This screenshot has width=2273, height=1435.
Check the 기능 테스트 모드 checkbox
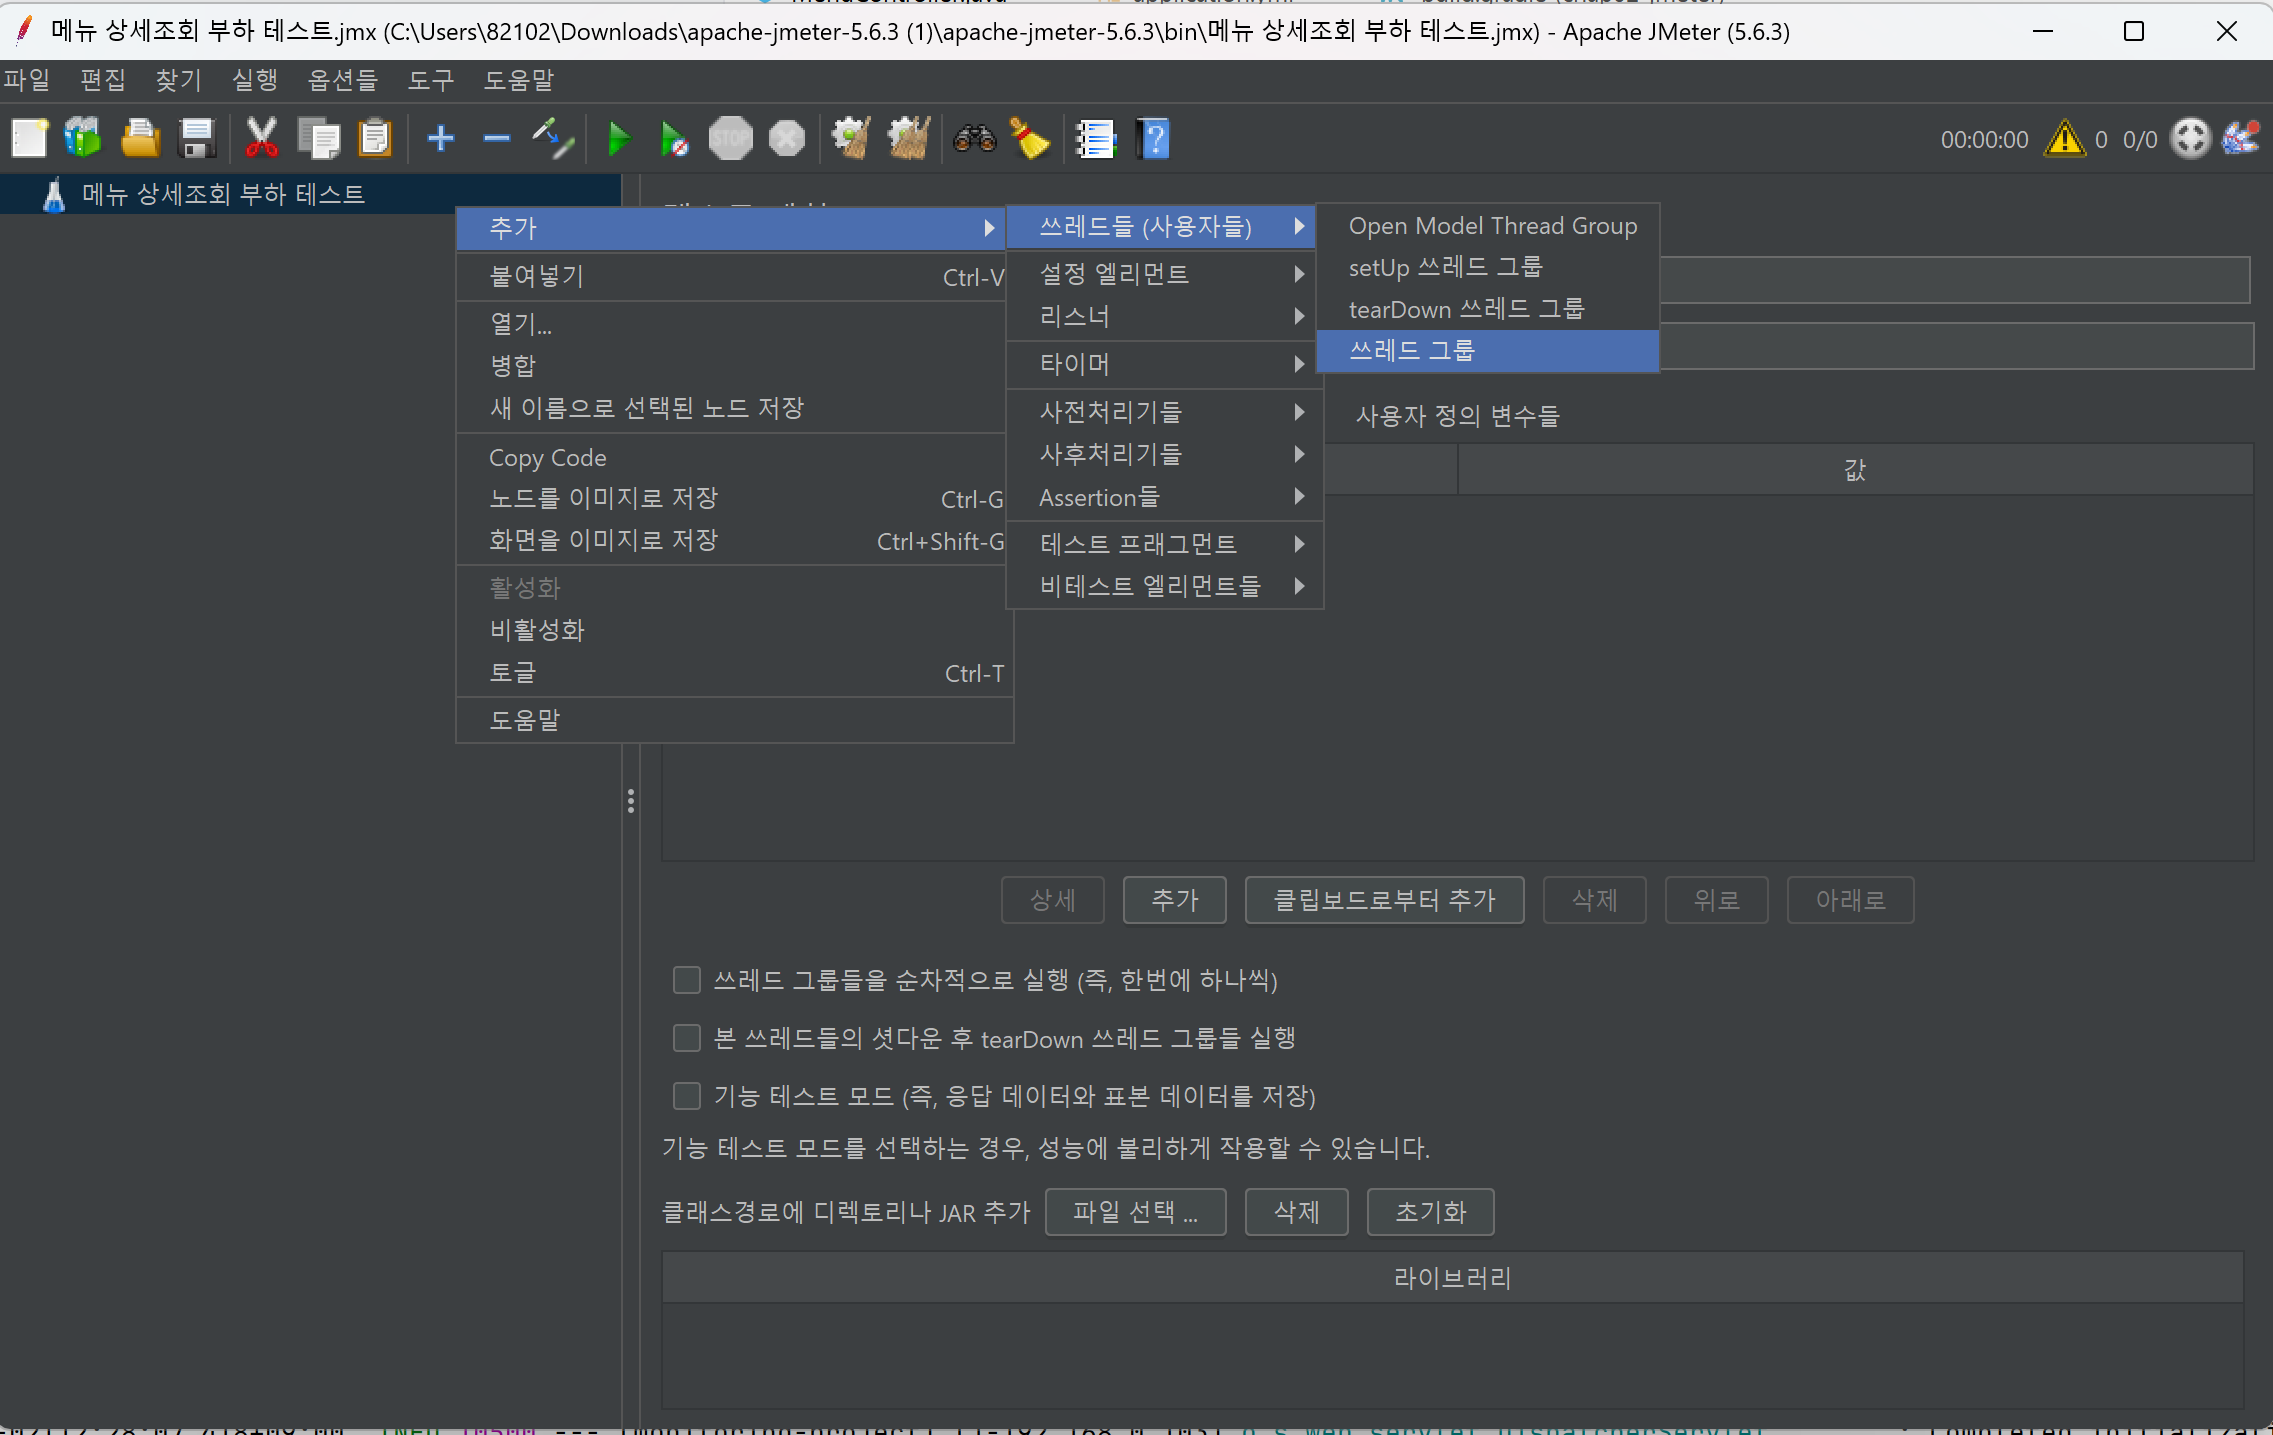(687, 1096)
